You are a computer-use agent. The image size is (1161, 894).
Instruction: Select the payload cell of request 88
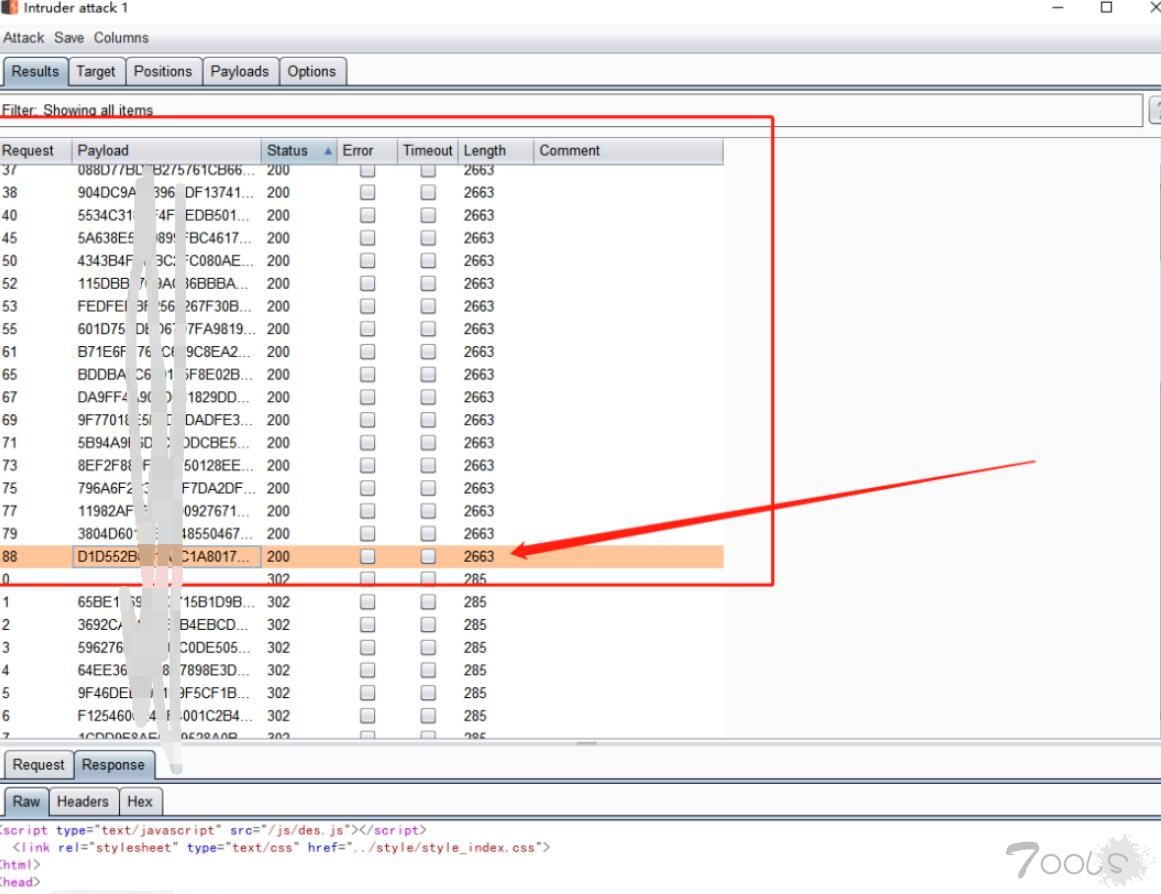coord(167,556)
